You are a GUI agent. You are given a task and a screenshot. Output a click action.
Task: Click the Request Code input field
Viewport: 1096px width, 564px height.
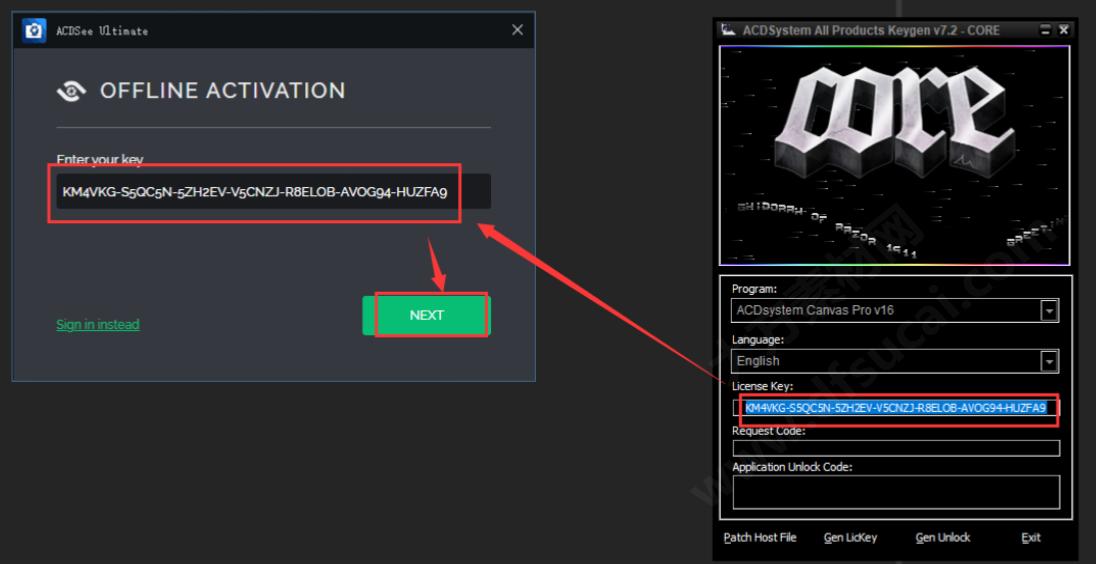[x=896, y=448]
